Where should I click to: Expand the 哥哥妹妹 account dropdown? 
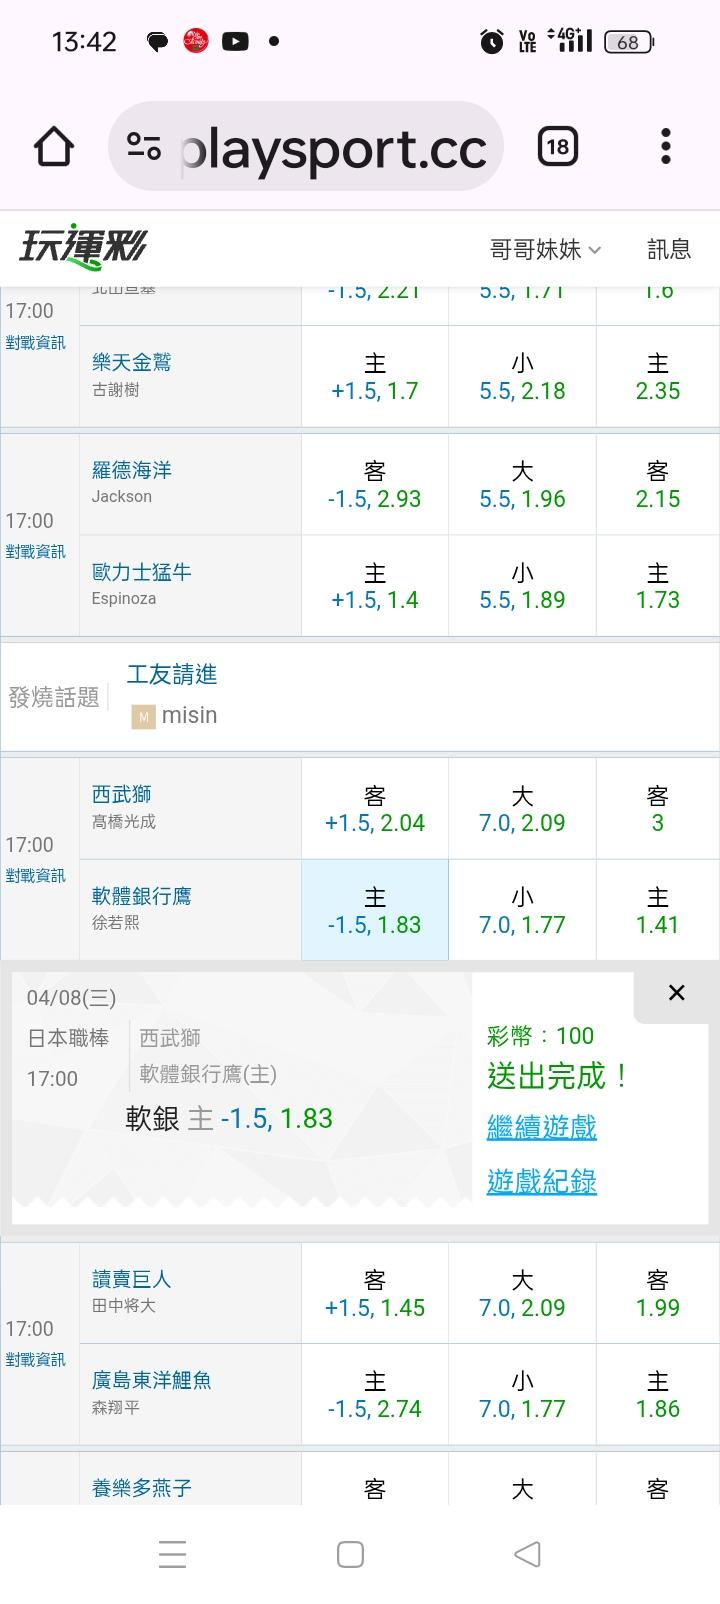pyautogui.click(x=545, y=249)
